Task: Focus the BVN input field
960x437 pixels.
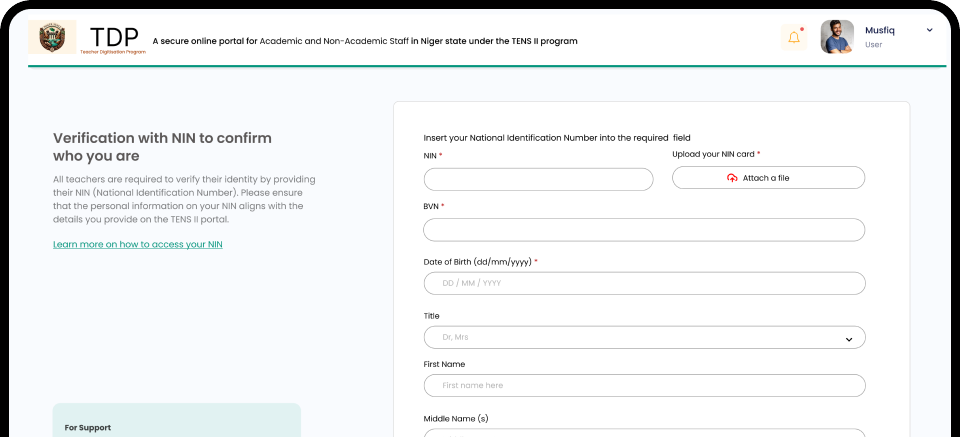Action: point(644,230)
